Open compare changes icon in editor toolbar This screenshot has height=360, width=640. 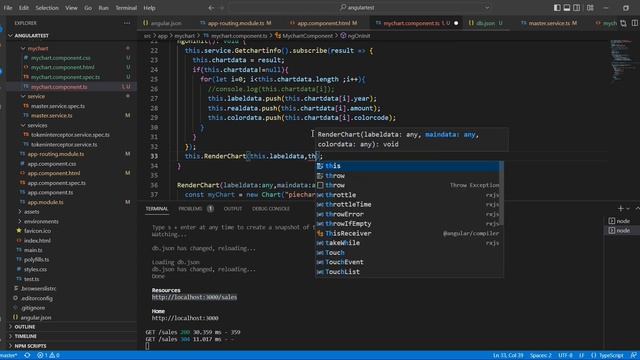click(623, 23)
